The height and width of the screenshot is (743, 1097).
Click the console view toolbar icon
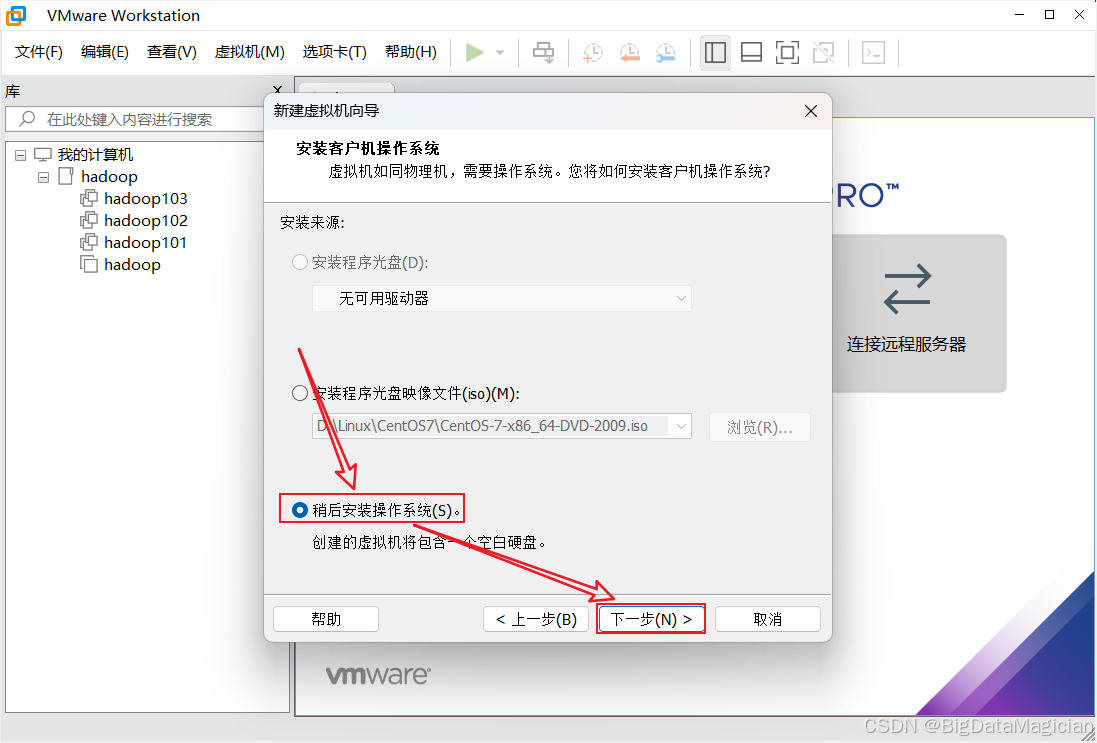[874, 52]
